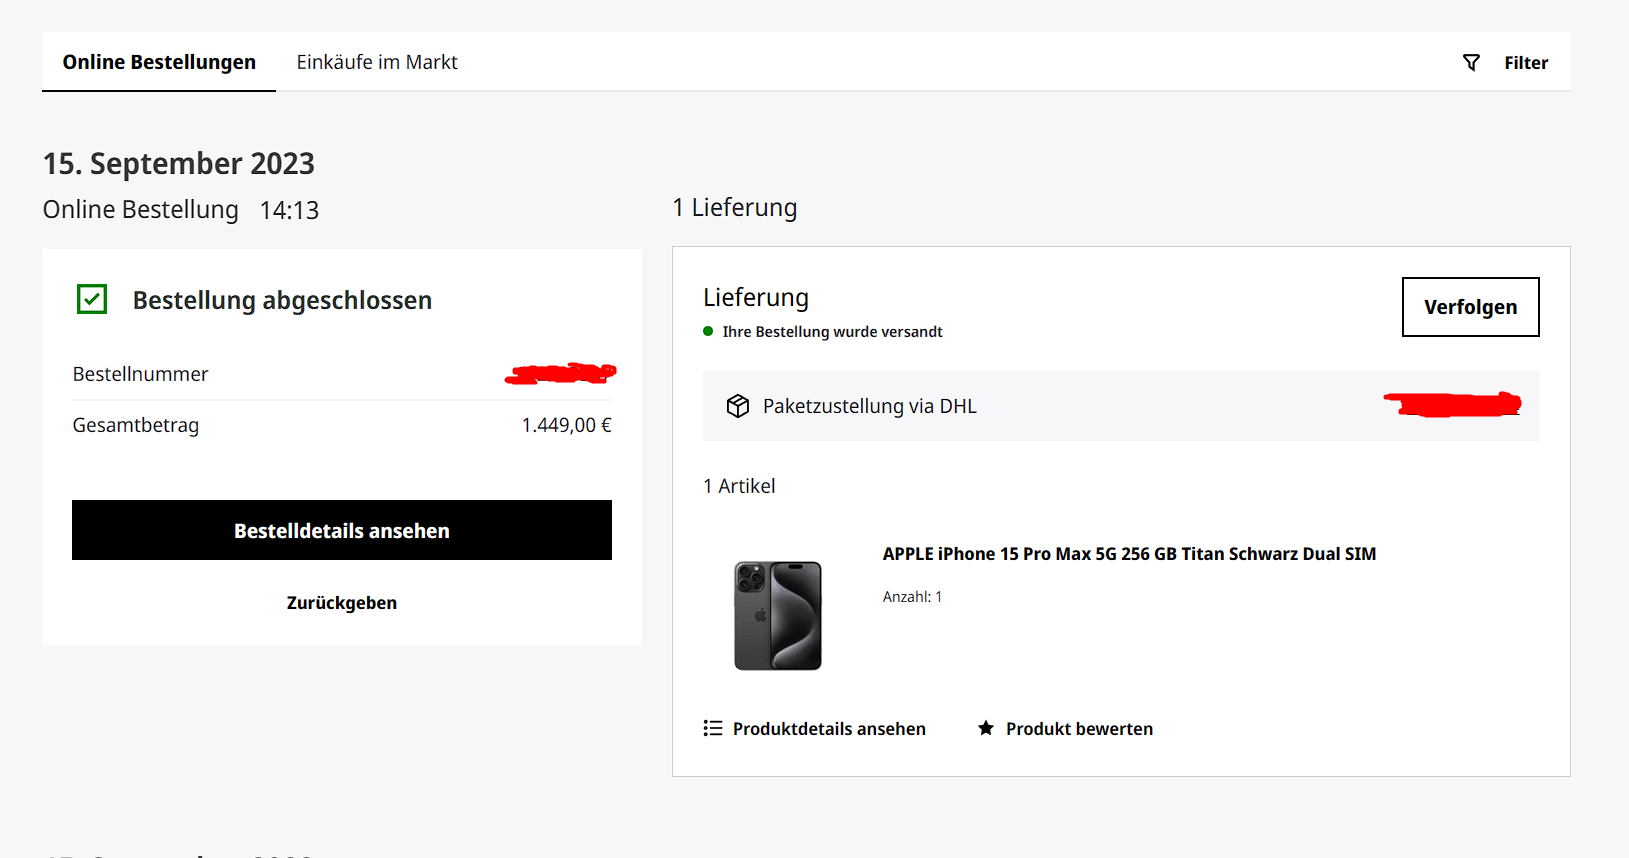Click the product details list icon
Image resolution: width=1629 pixels, height=858 pixels.
[x=713, y=728]
